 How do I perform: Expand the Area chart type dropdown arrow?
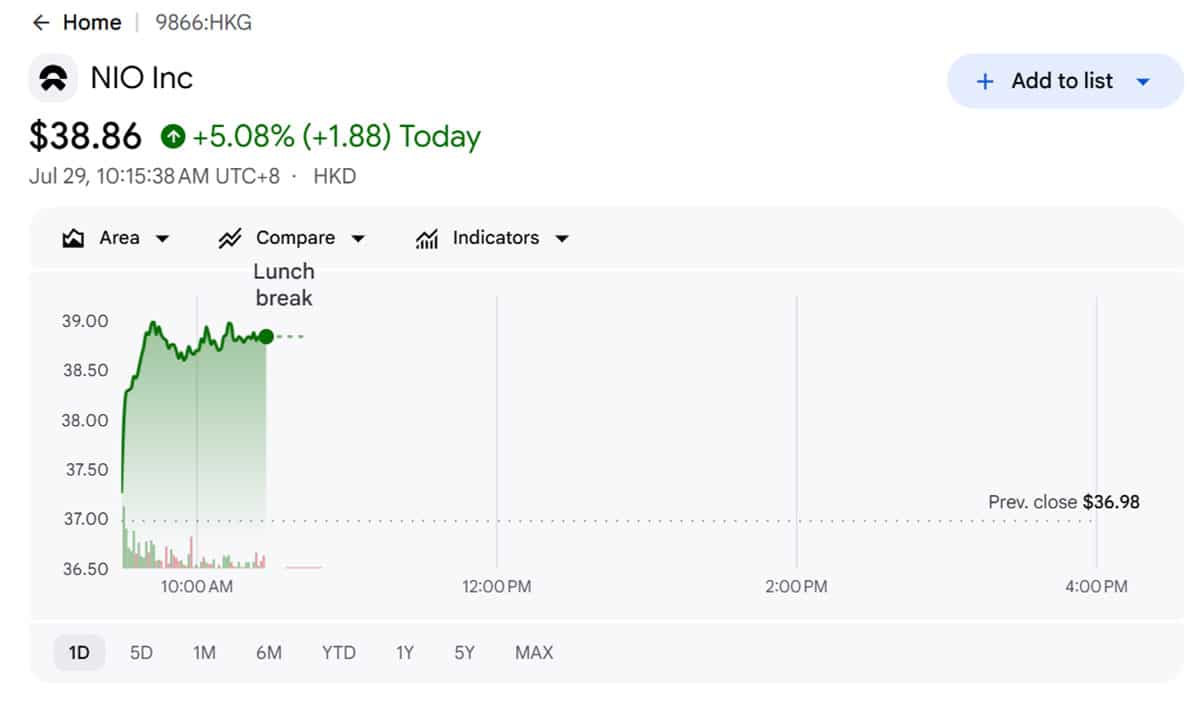pyautogui.click(x=162, y=239)
